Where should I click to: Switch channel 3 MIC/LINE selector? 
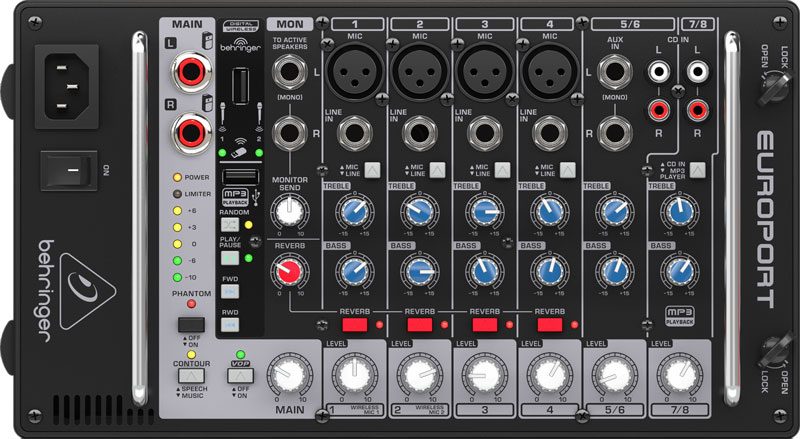click(x=503, y=170)
